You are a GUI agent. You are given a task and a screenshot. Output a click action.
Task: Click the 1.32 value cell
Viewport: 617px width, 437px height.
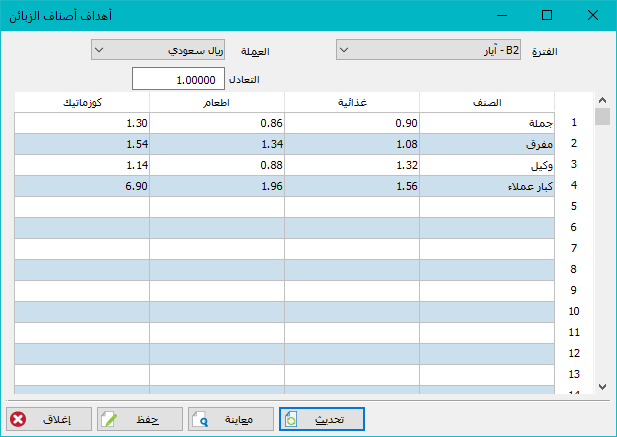pyautogui.click(x=352, y=165)
